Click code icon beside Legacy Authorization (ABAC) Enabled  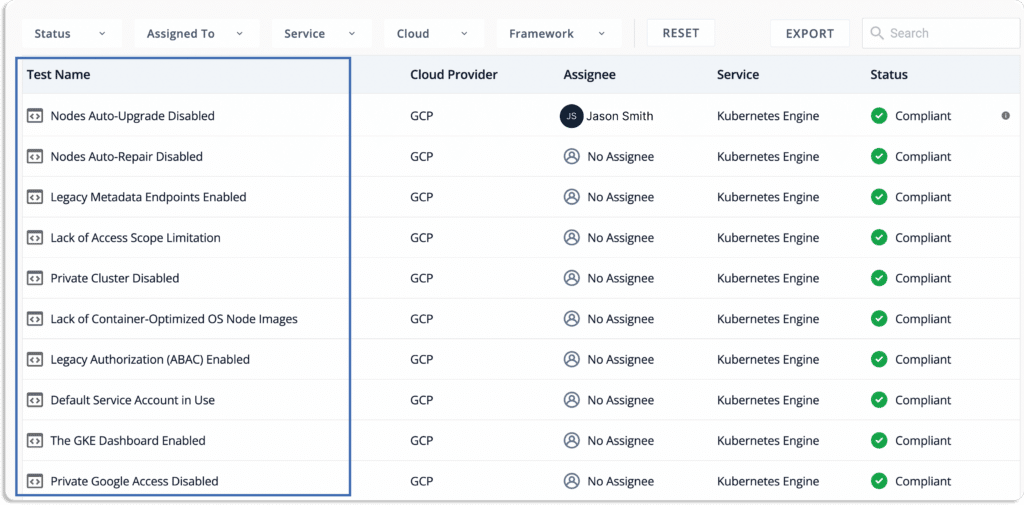tap(34, 359)
